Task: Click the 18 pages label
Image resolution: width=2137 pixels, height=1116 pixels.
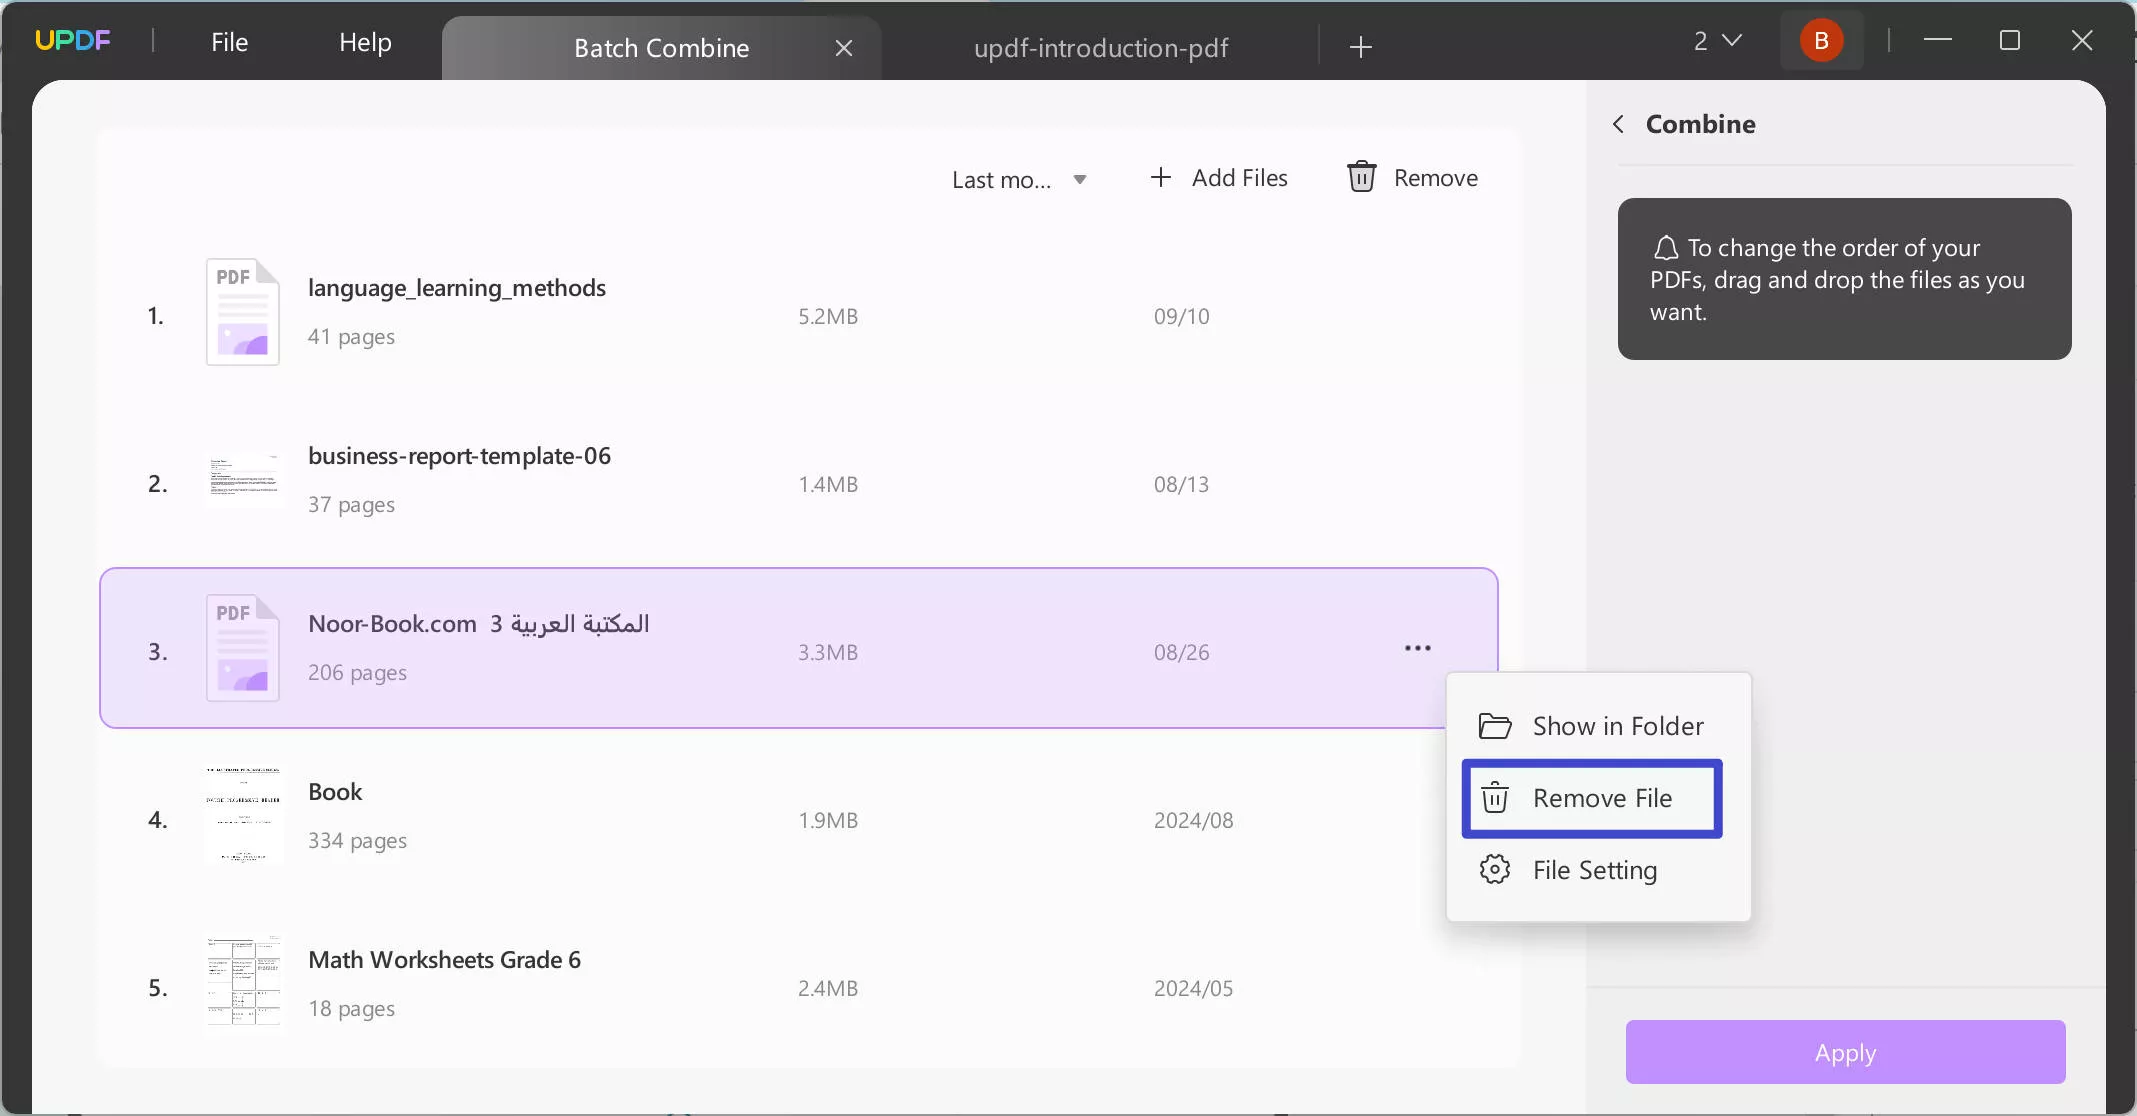Action: pyautogui.click(x=351, y=1009)
